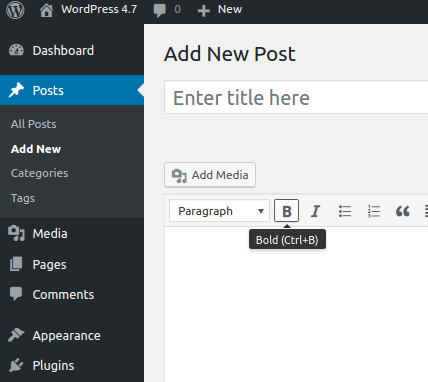Click the Appearance paintbrush icon
428x382 pixels.
coord(16,335)
